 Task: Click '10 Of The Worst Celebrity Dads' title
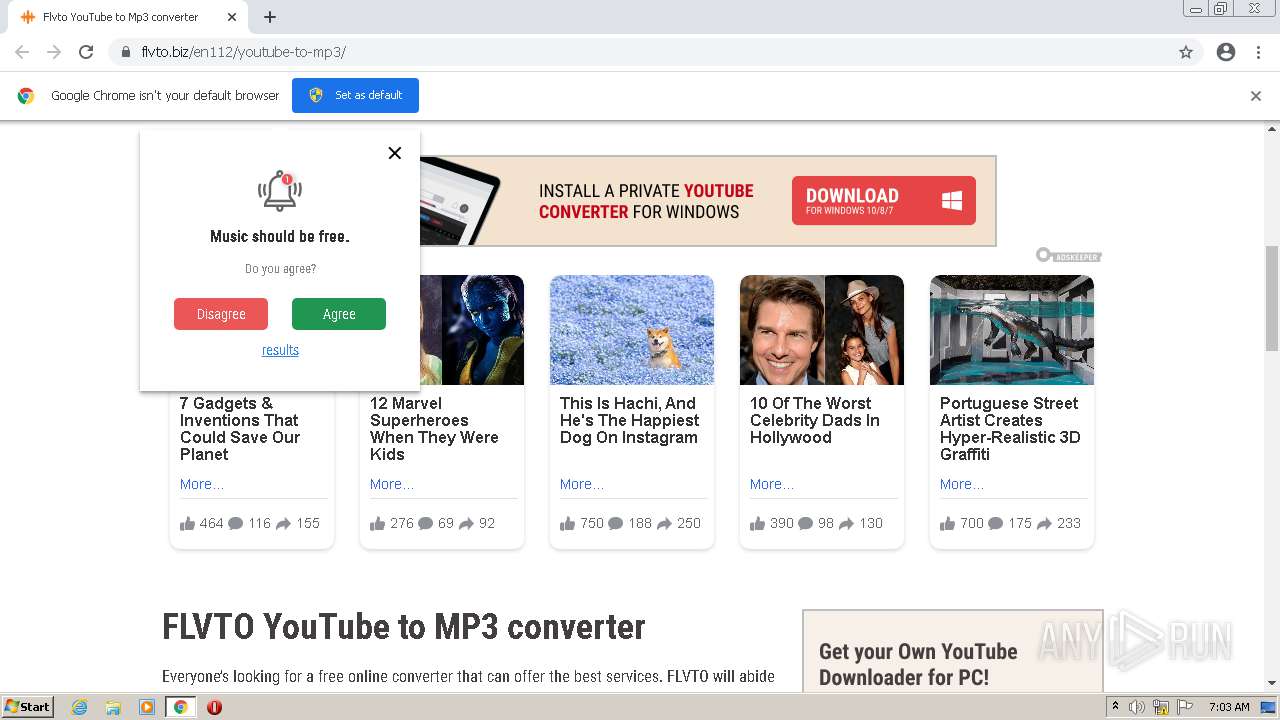click(x=815, y=420)
